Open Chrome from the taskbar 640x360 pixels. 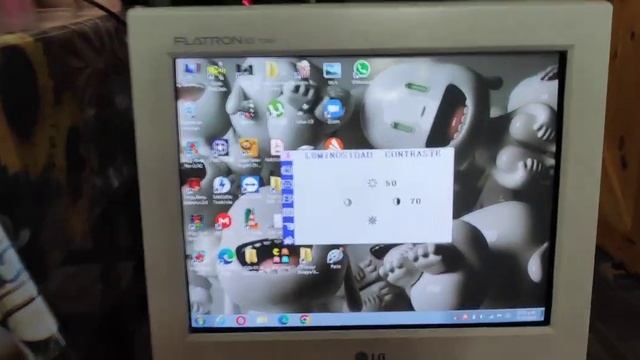[304, 319]
